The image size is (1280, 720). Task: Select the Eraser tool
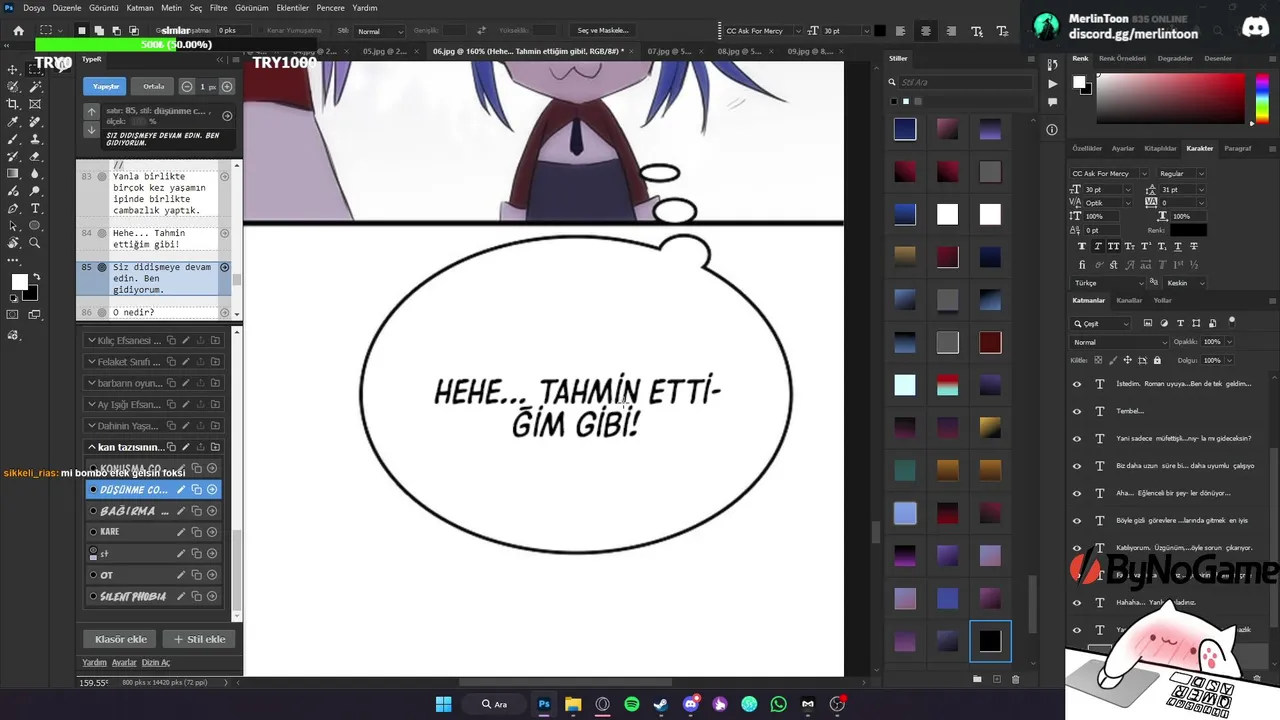(x=35, y=156)
